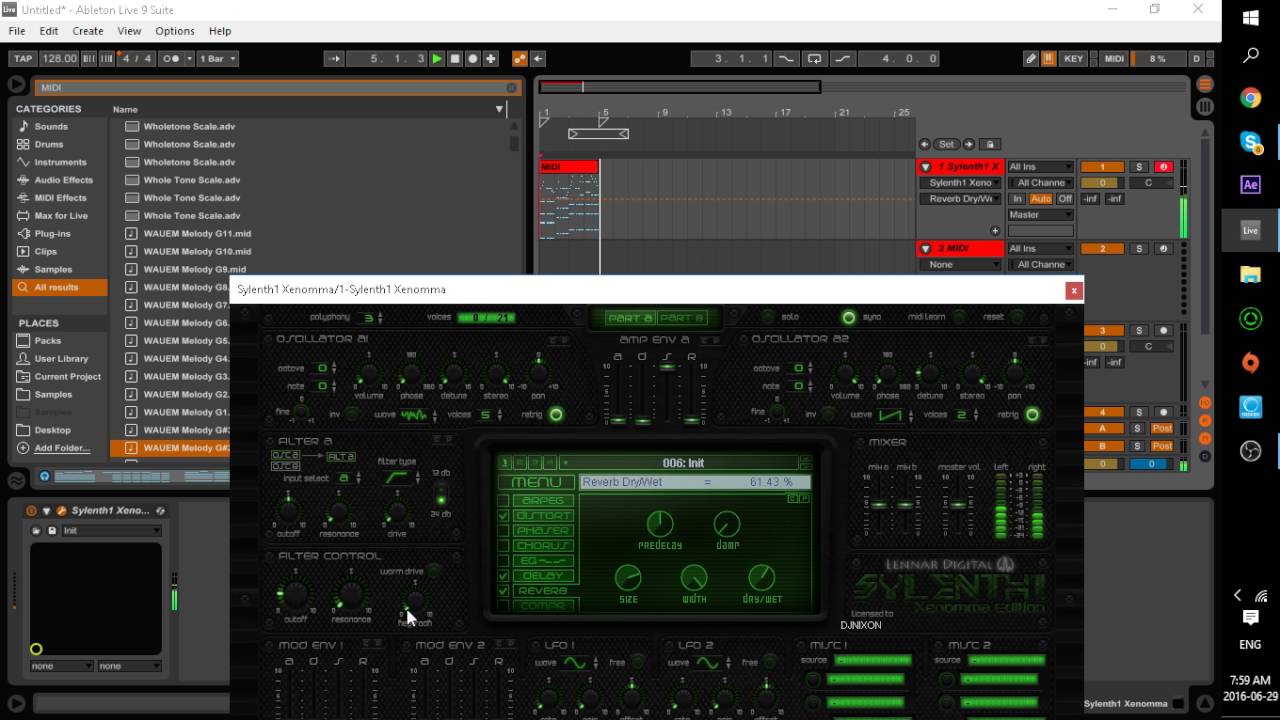Click the Set locator button
Viewport: 1280px width, 720px height.
tap(946, 144)
